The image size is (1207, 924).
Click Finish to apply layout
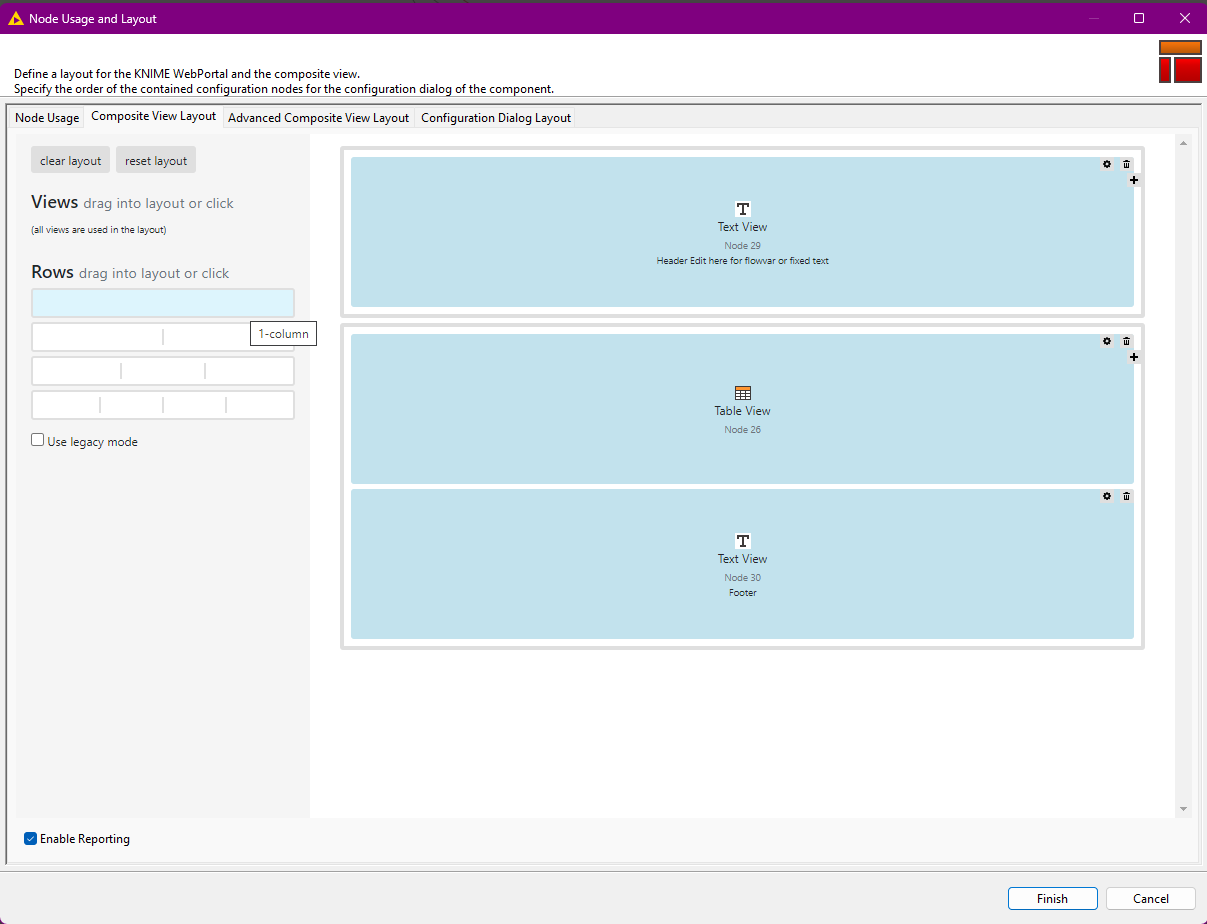(1052, 898)
